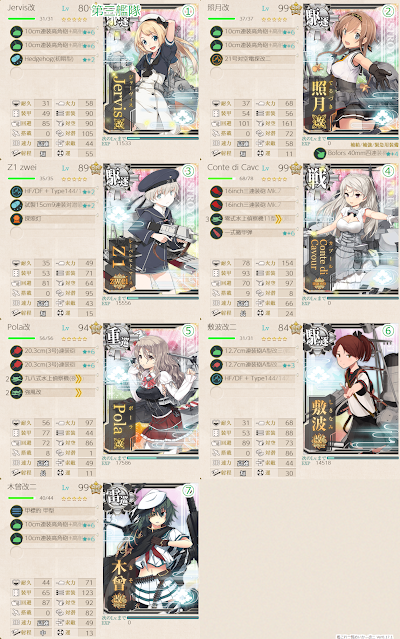Open Jervis改 ship card artwork
Image resolution: width=400 pixels, height=639 pixels.
[x=151, y=69]
